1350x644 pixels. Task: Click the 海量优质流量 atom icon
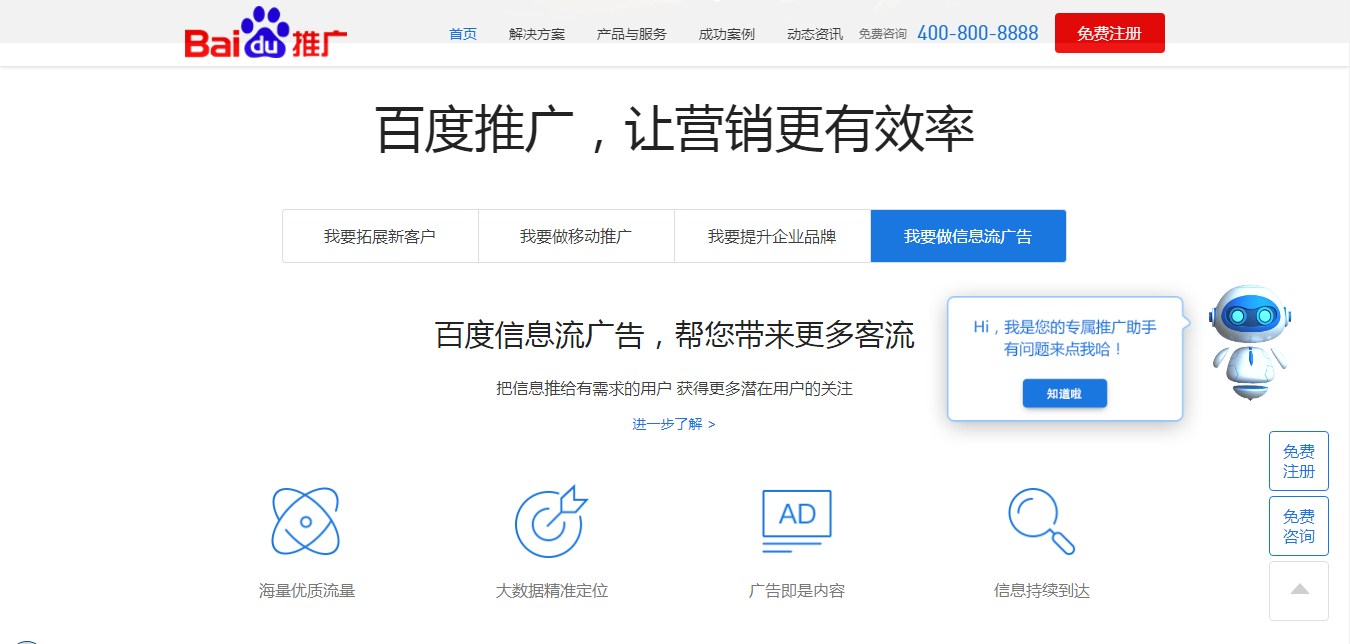click(306, 522)
